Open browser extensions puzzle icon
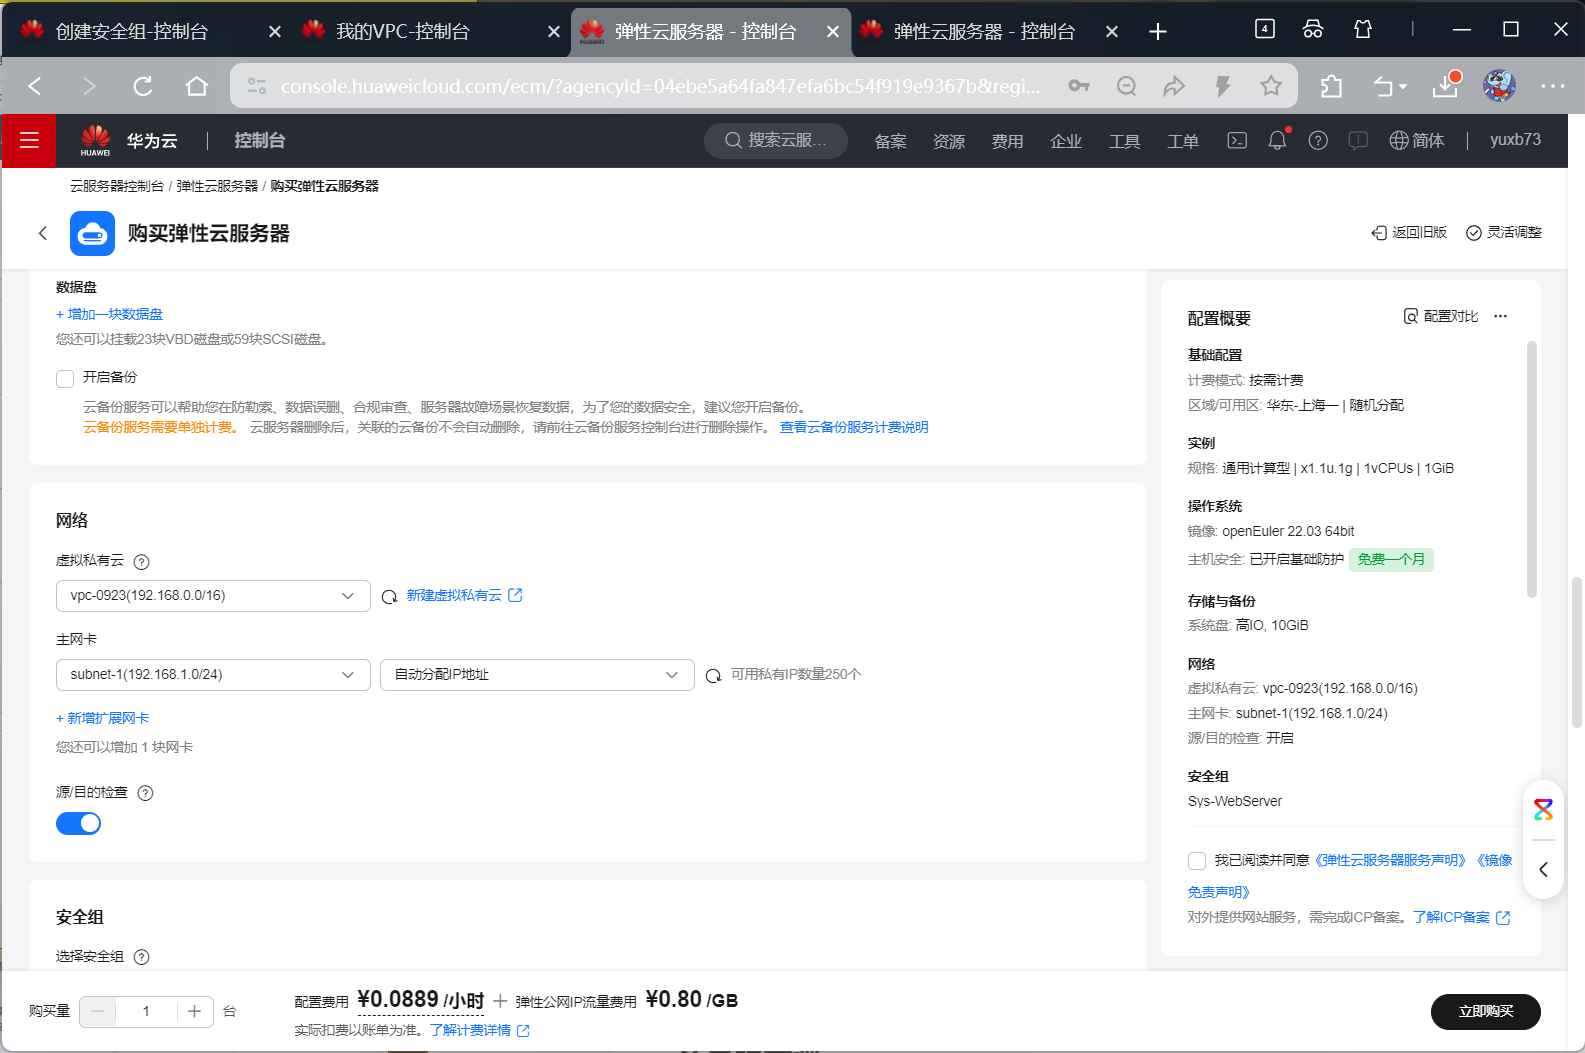1585x1053 pixels. click(1331, 86)
